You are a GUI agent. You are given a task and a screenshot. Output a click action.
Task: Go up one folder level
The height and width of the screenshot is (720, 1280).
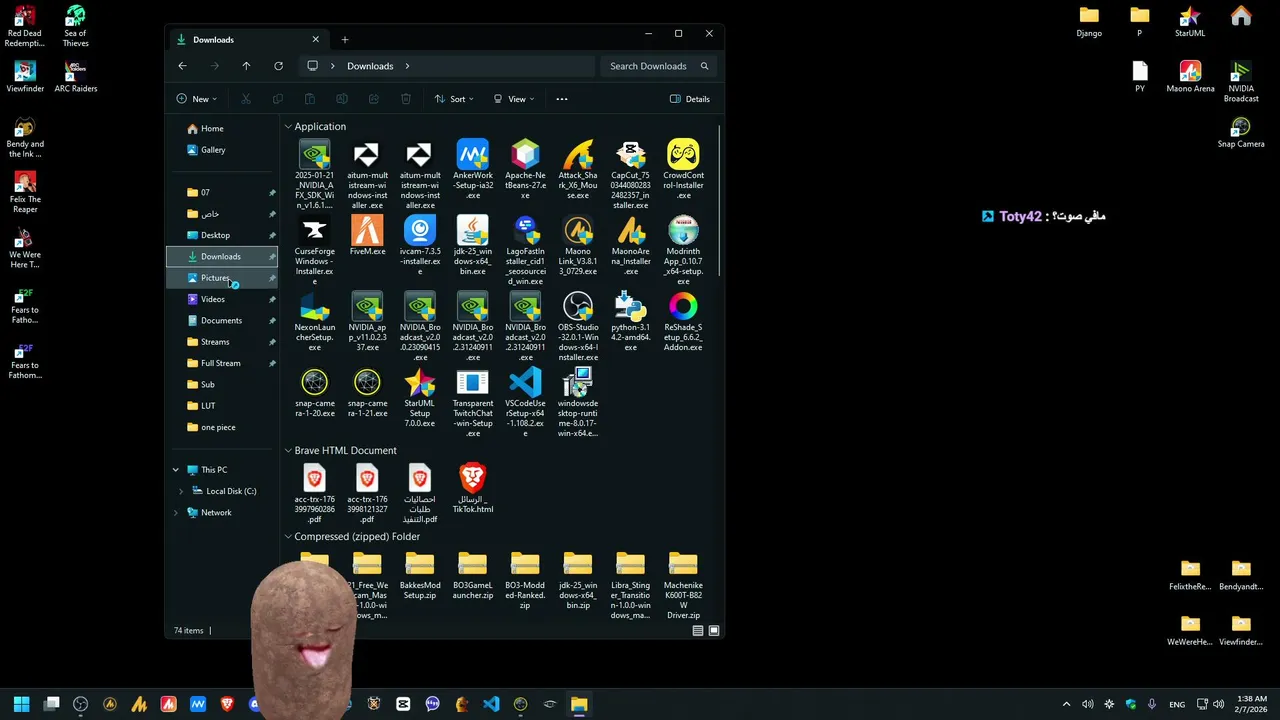(x=246, y=66)
